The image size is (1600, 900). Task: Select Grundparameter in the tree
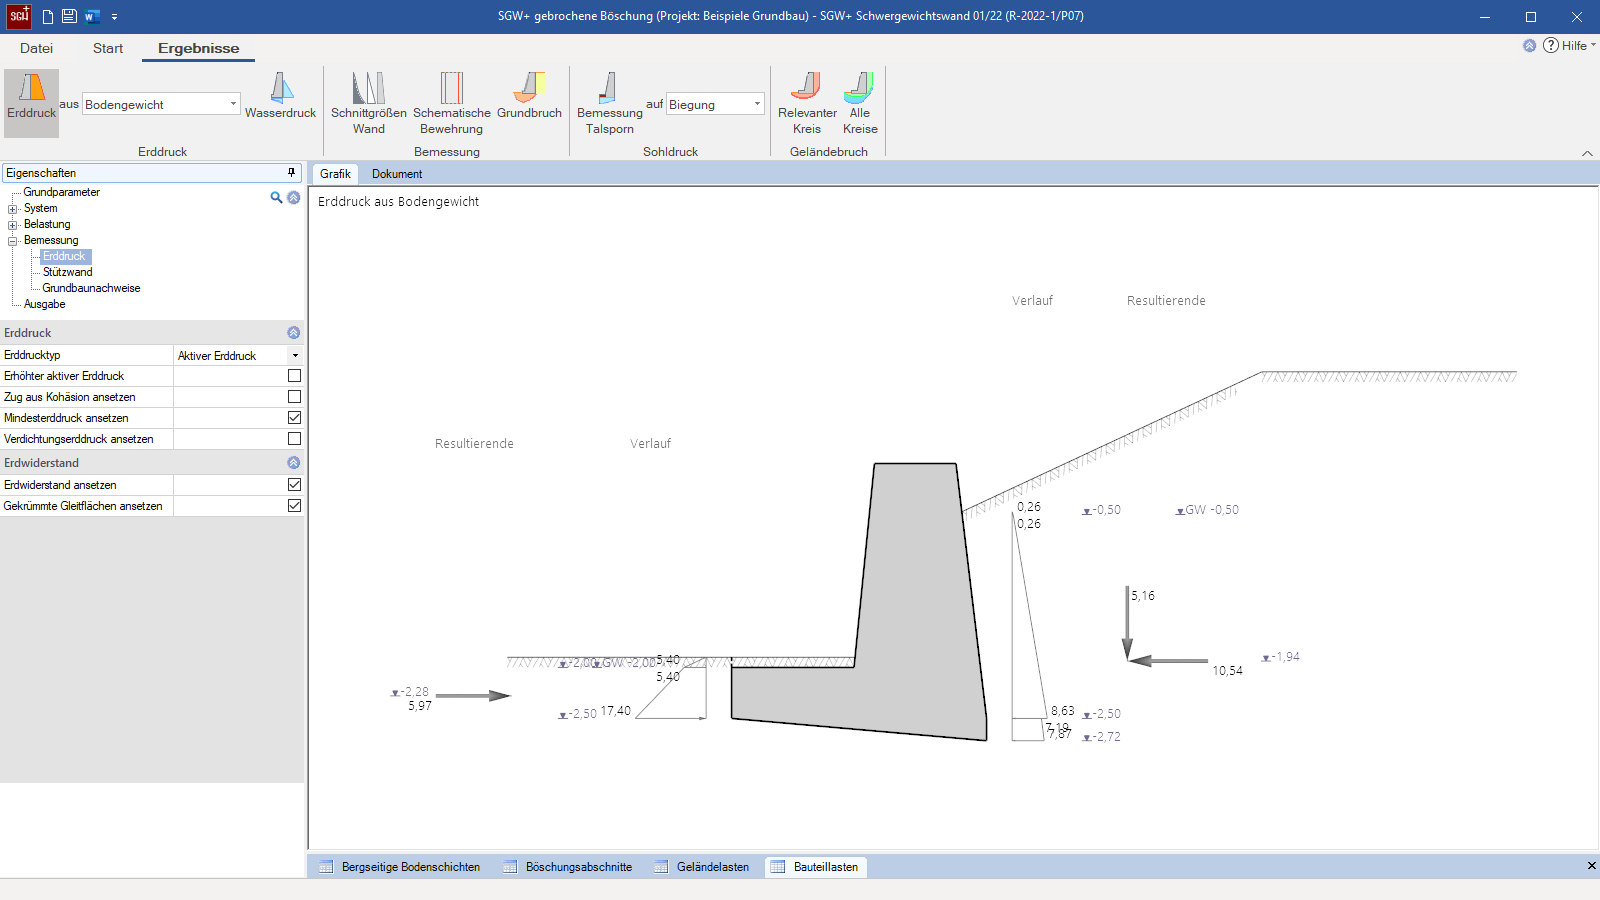[62, 192]
